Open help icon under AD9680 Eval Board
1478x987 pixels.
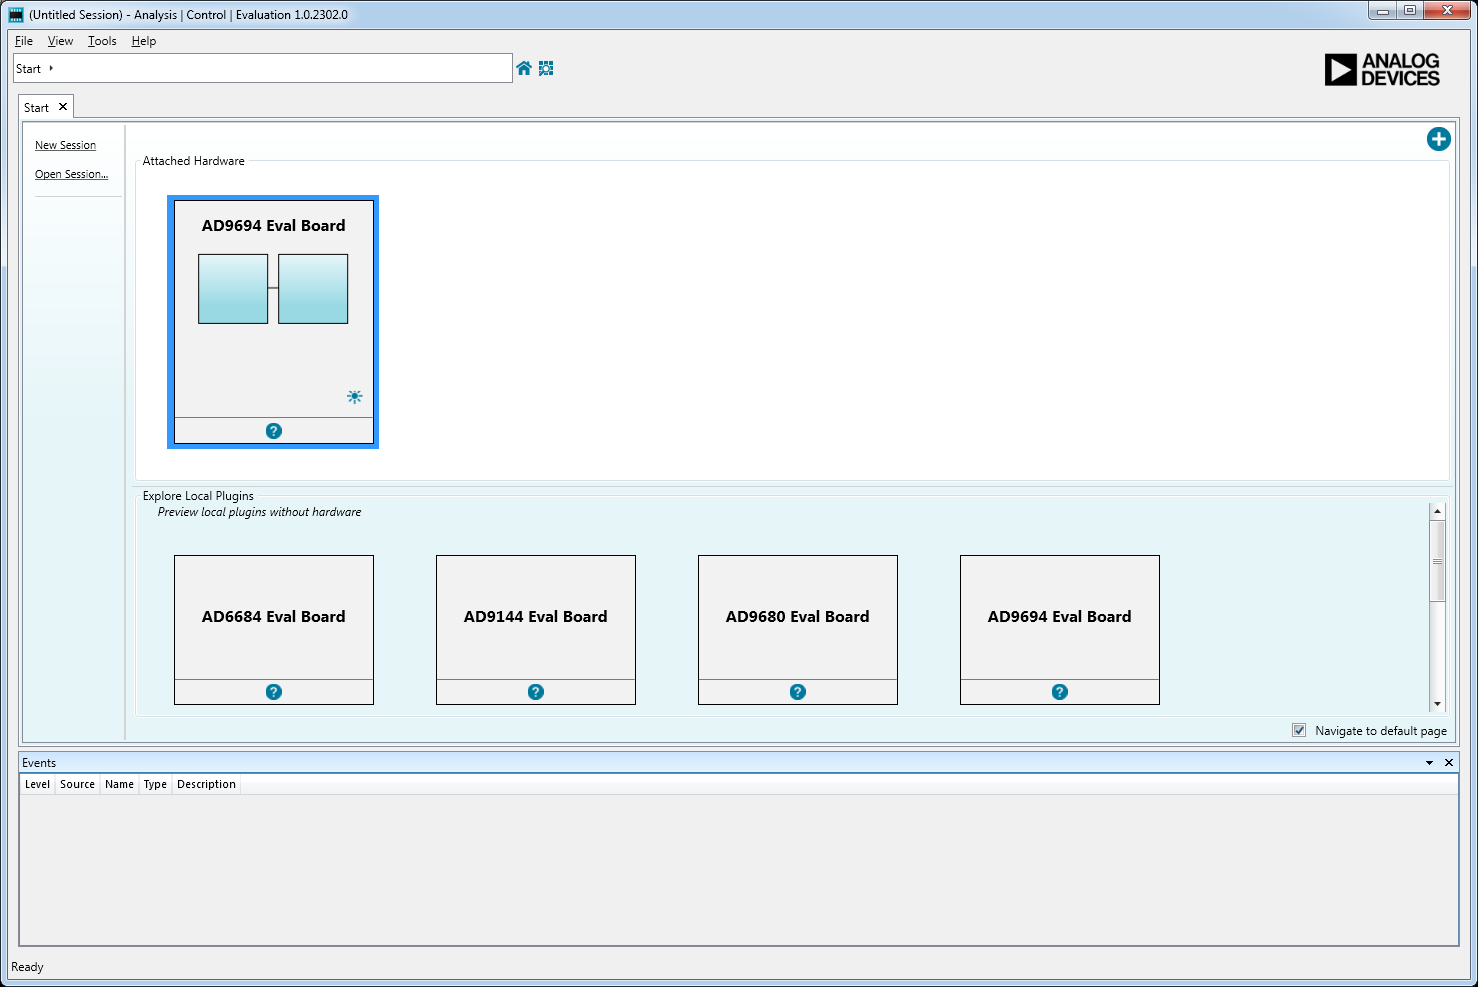coord(798,692)
